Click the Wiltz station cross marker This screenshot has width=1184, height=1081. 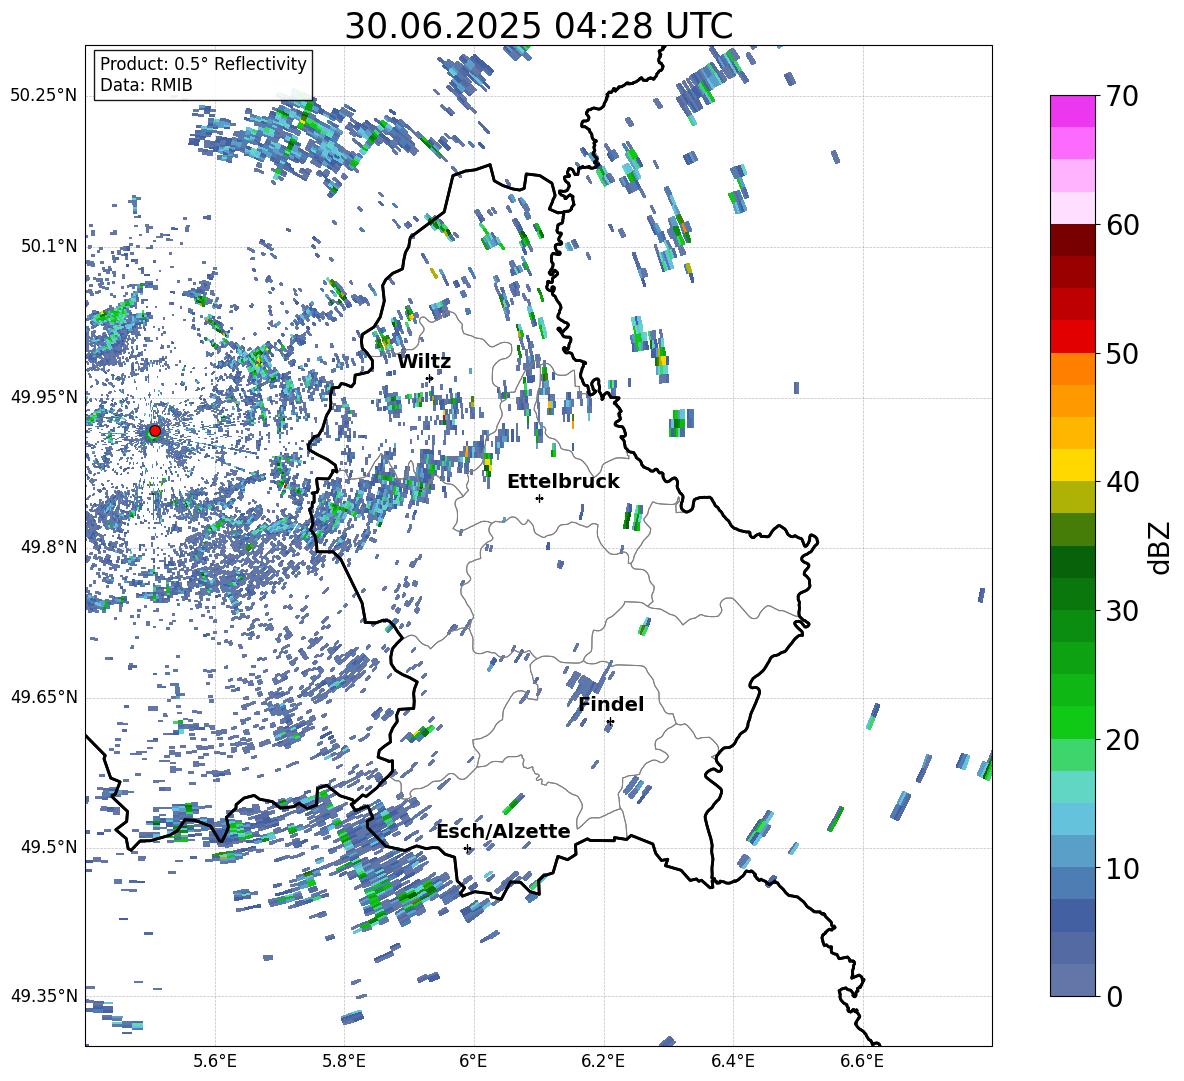pos(430,378)
